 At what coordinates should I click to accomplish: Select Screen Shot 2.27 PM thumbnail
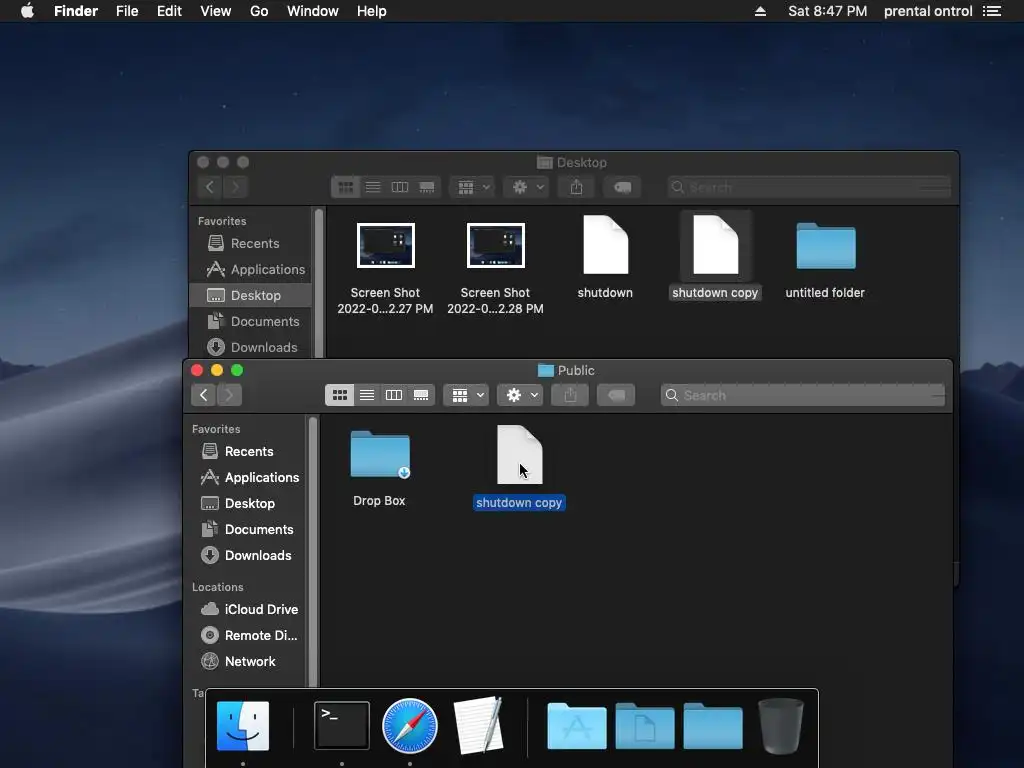385,246
